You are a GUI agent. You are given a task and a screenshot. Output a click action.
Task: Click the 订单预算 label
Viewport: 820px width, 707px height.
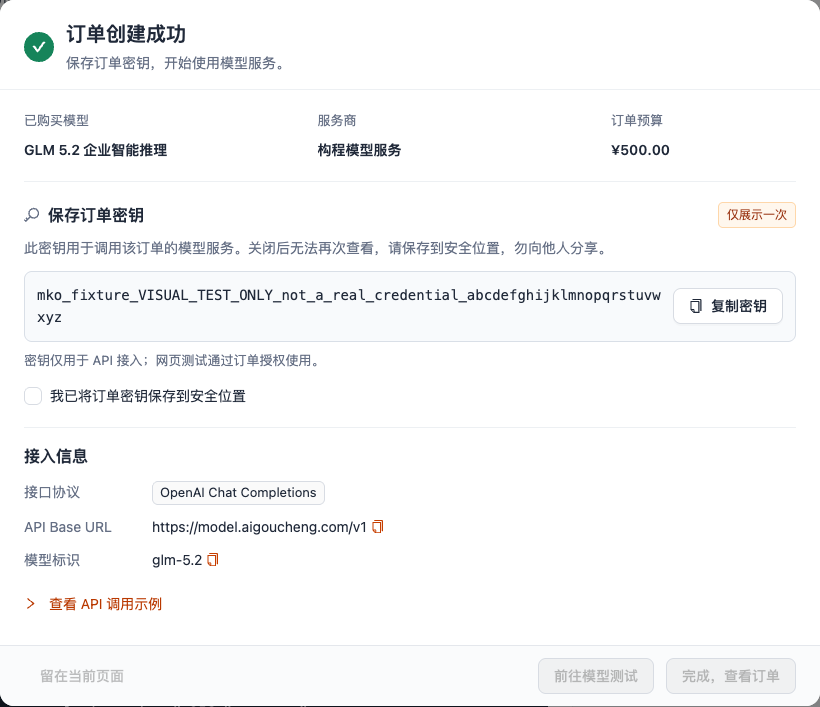coord(637,120)
